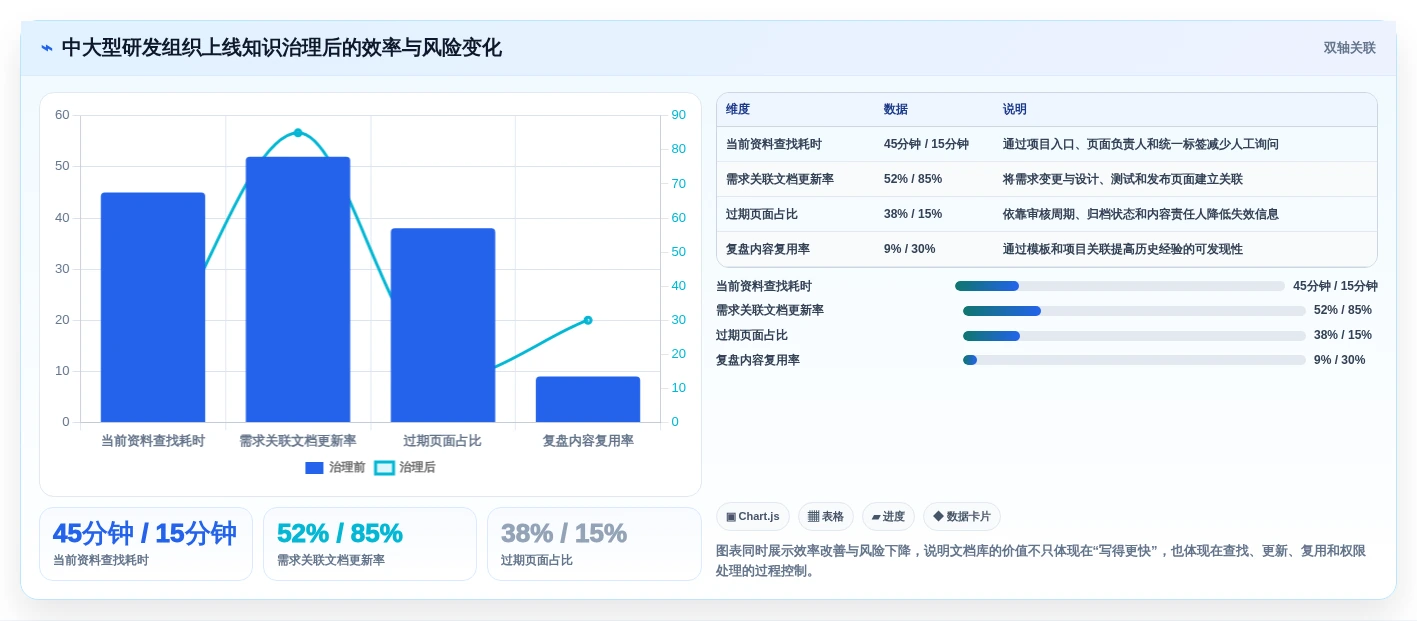Open the 38% / 15% stat card

pyautogui.click(x=594, y=544)
